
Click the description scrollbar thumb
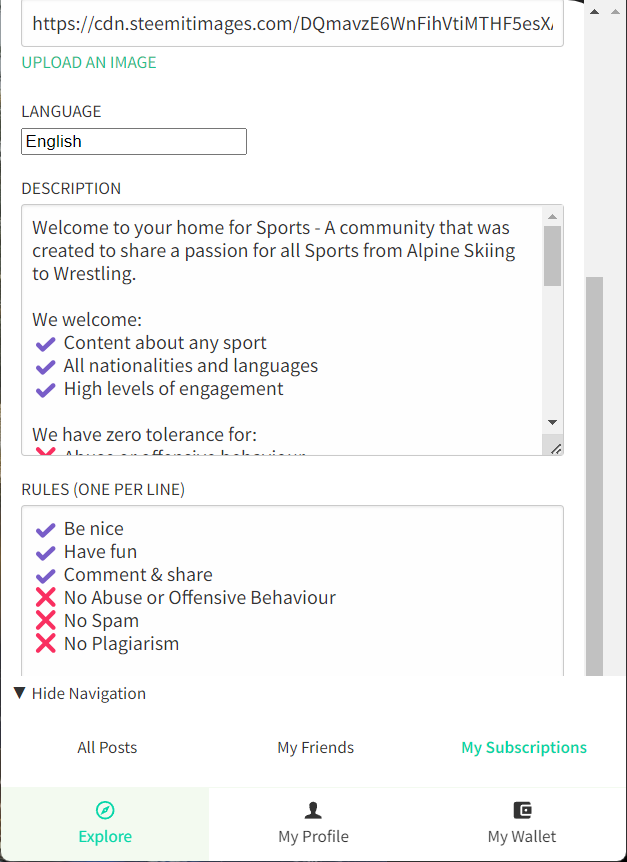click(553, 256)
